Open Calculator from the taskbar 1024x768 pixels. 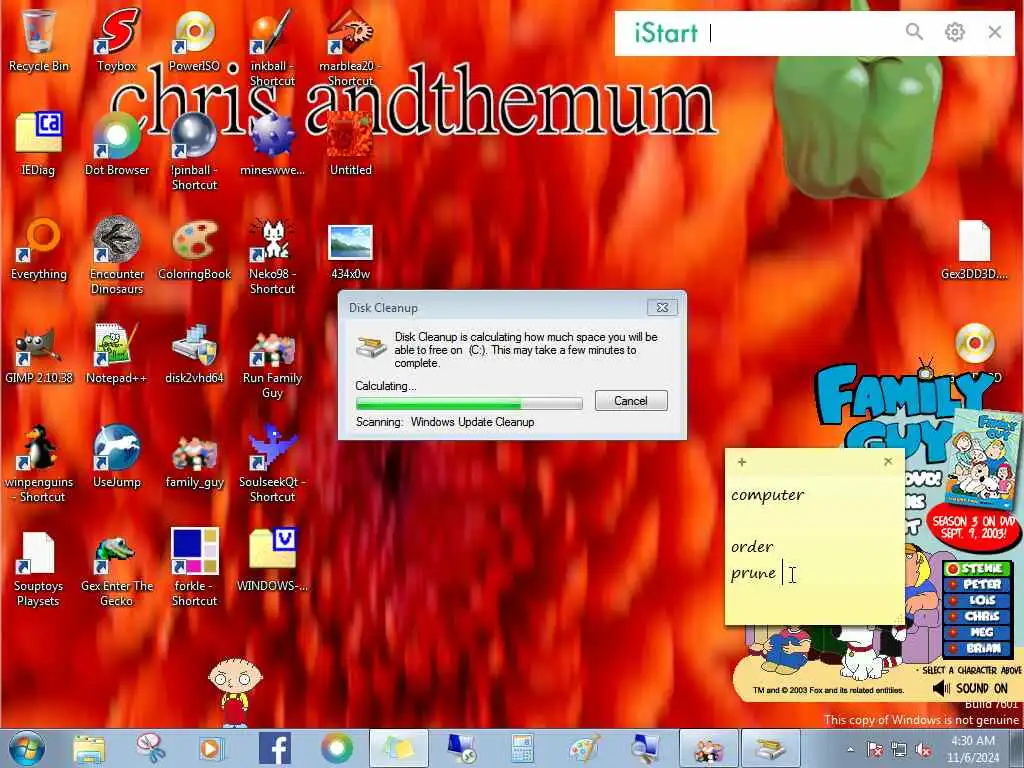(x=522, y=748)
